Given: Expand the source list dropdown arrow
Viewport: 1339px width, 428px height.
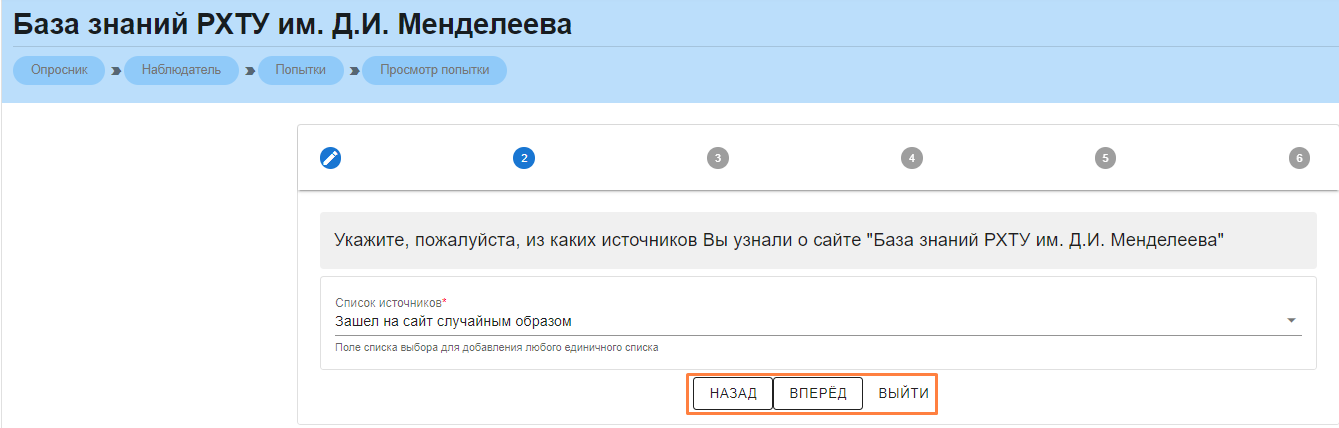Looking at the screenshot, I should (x=1291, y=321).
